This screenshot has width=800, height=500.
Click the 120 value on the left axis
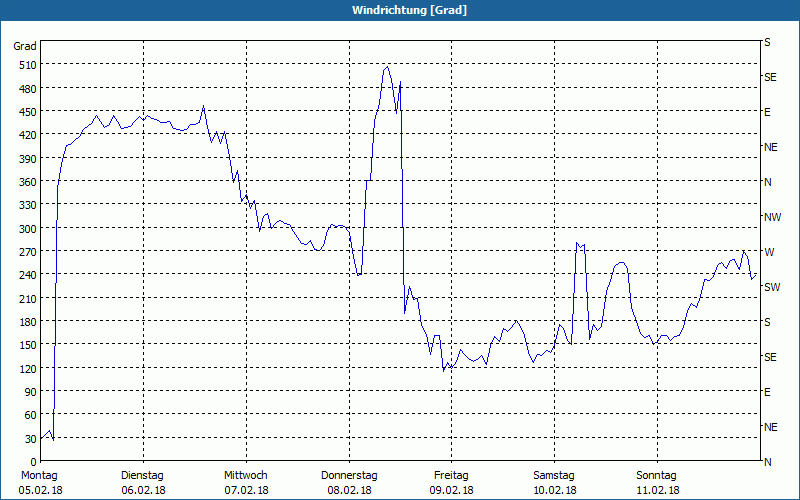tap(28, 369)
